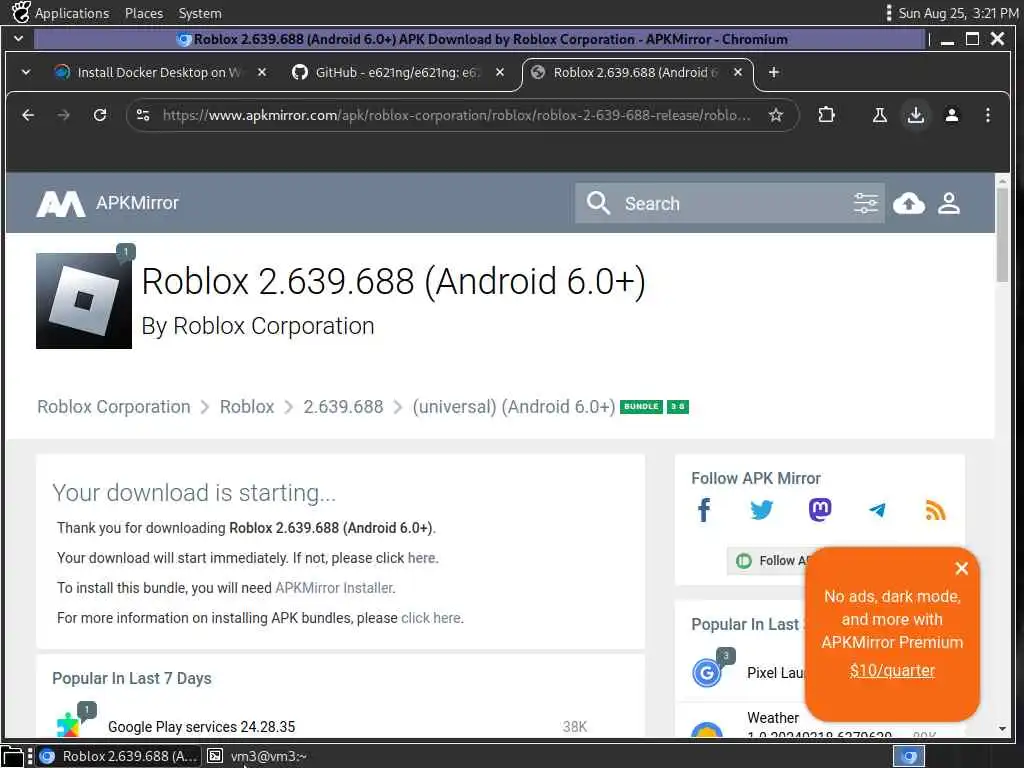
Task: Click the scrollbar down arrow
Action: [x=1002, y=728]
